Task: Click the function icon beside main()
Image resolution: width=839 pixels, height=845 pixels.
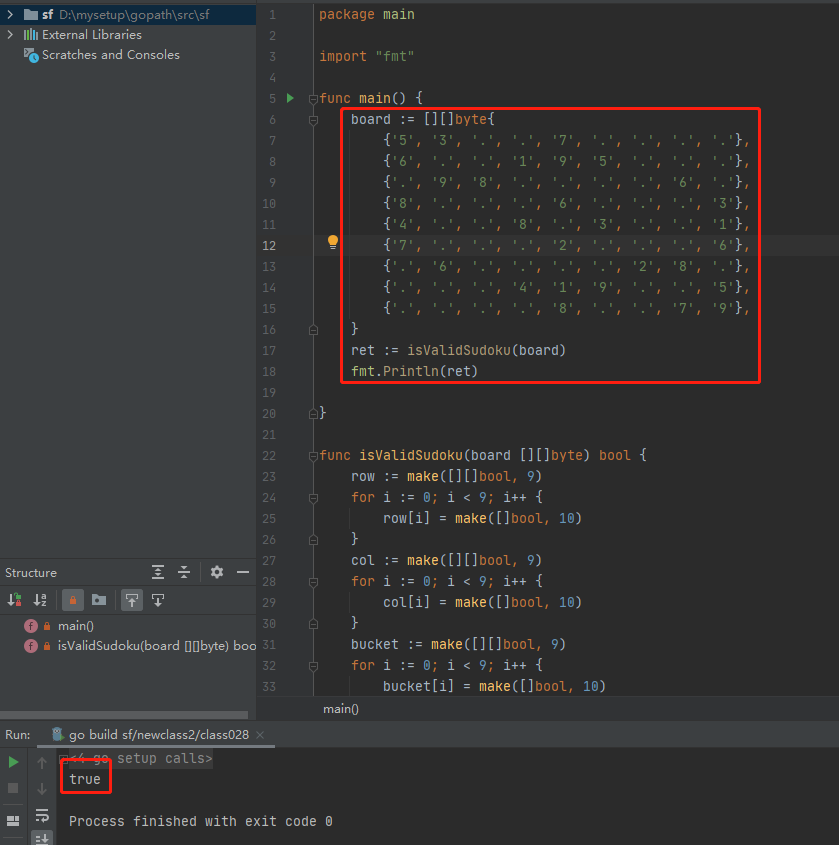Action: (31, 626)
